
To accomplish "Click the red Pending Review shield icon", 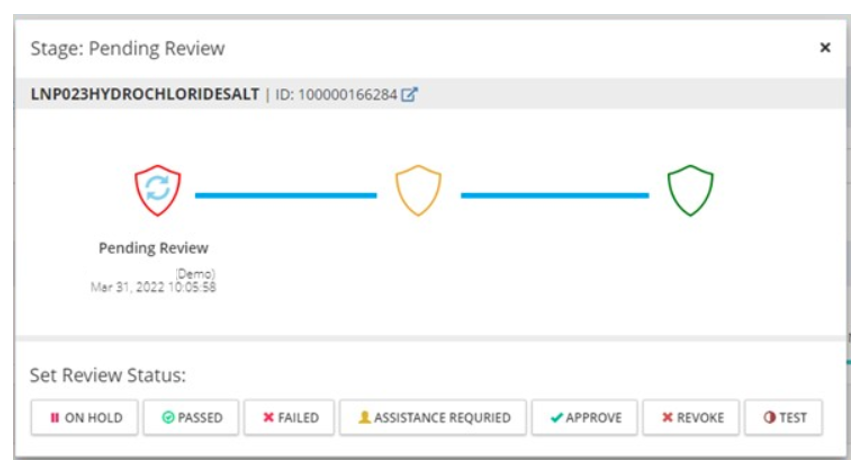I will point(158,190).
